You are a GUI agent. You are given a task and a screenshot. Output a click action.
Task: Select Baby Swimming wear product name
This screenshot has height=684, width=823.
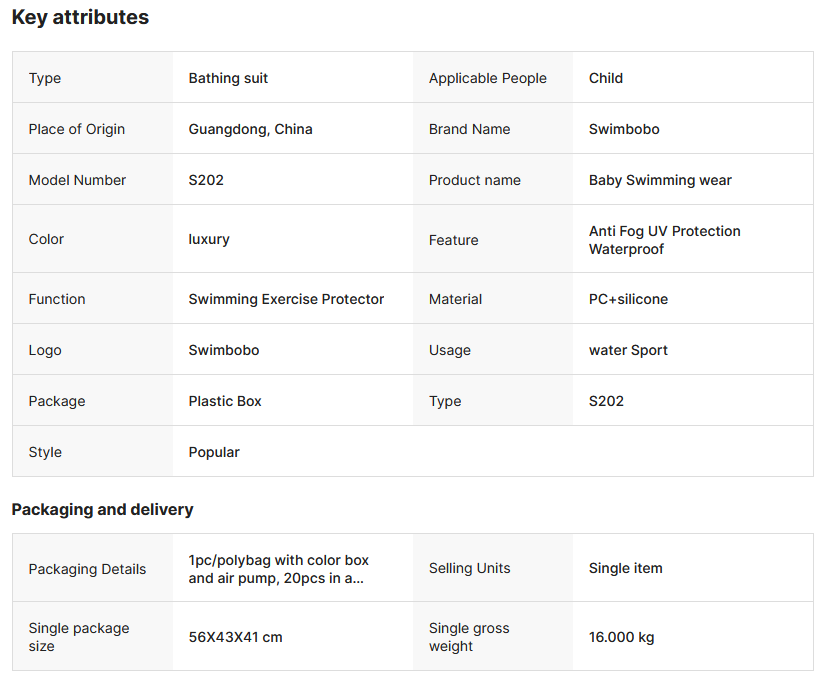[x=660, y=180]
